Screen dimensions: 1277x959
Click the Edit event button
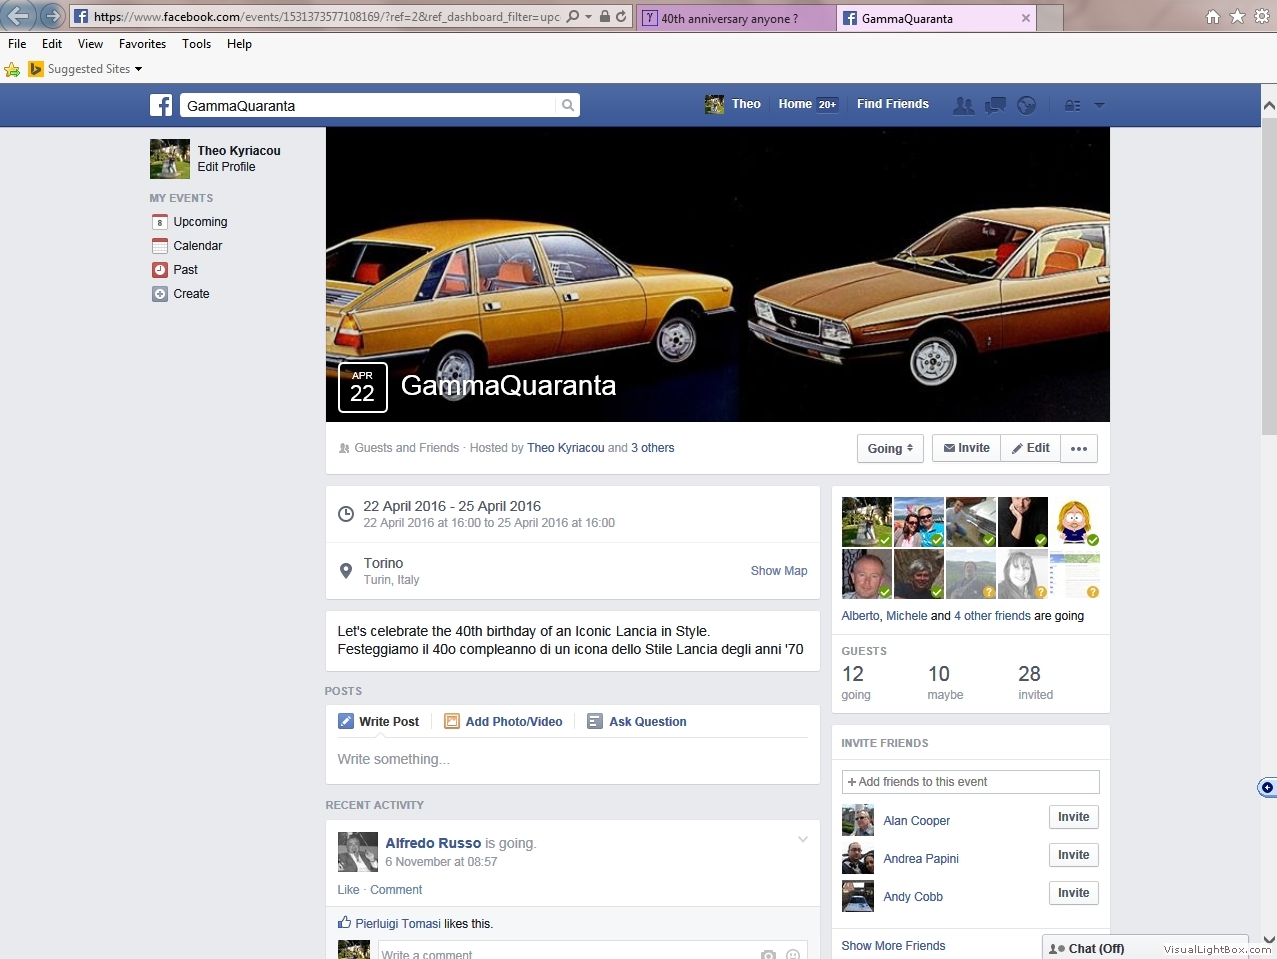point(1030,448)
